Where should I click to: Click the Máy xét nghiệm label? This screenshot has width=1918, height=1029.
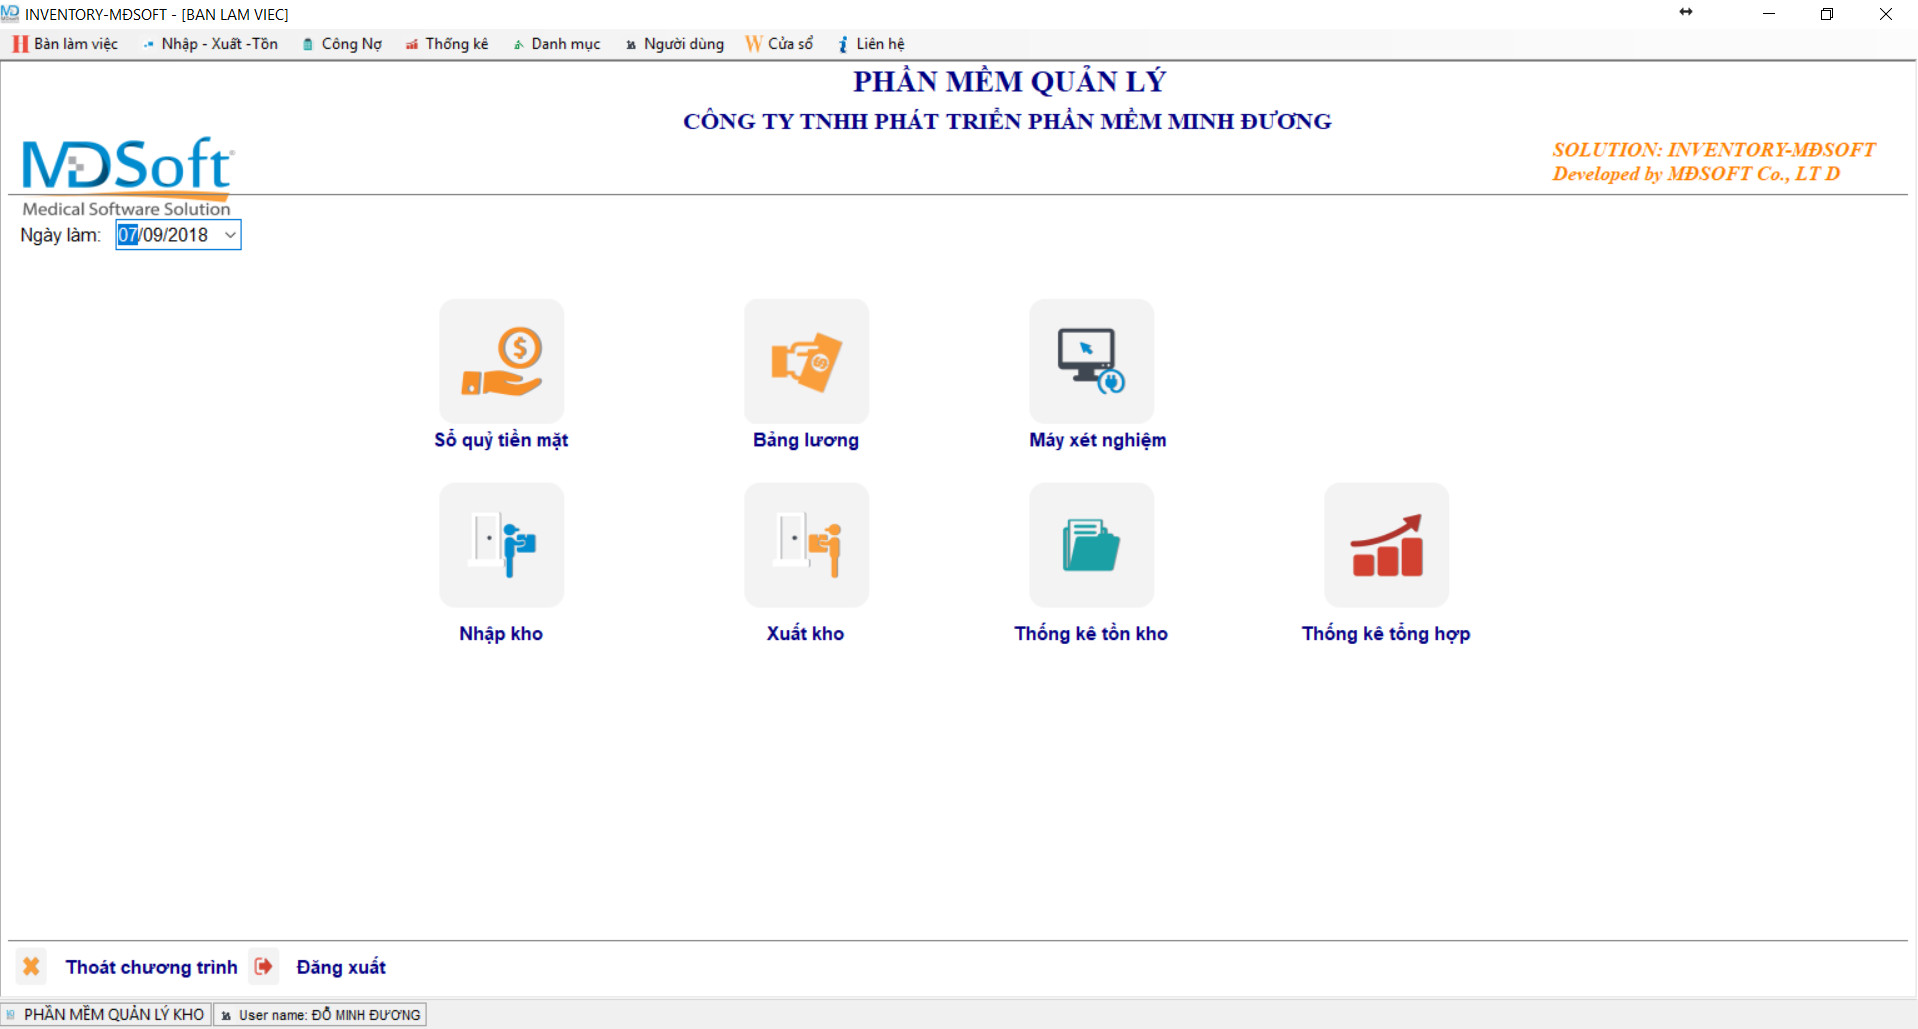click(1098, 440)
